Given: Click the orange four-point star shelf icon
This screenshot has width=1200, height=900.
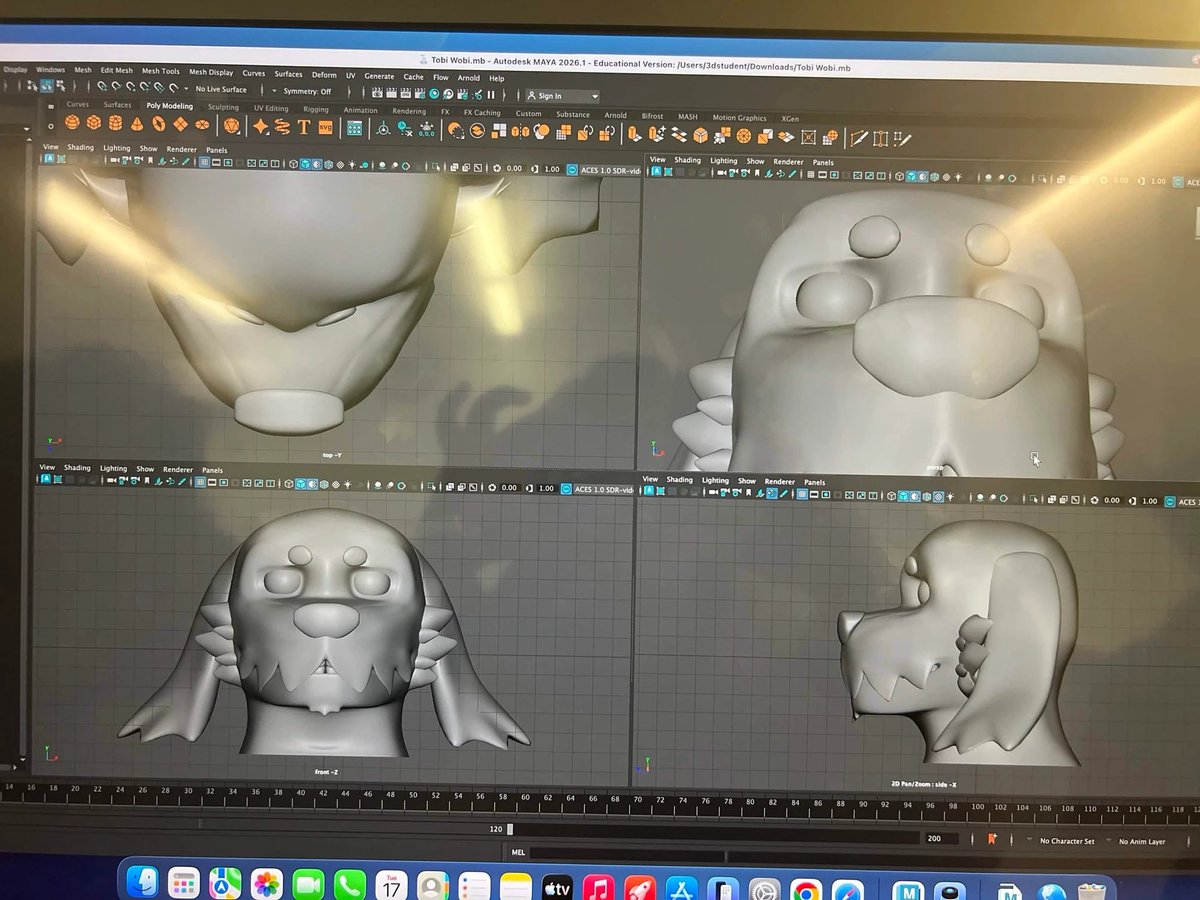Looking at the screenshot, I should pyautogui.click(x=261, y=126).
